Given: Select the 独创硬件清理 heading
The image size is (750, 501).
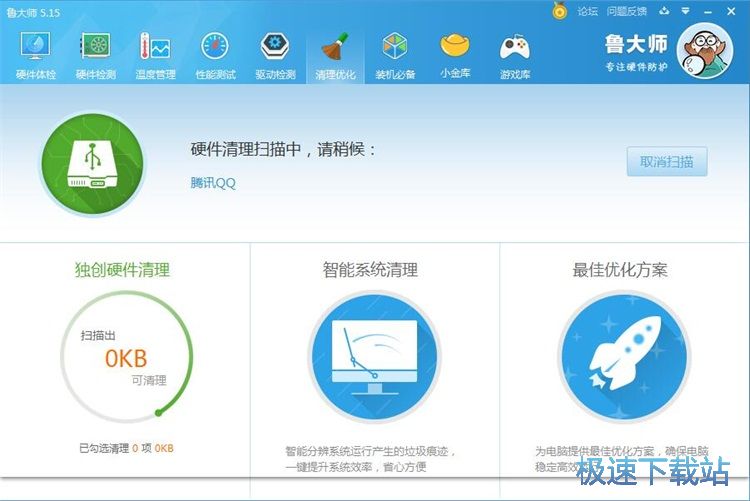Looking at the screenshot, I should point(122,269).
